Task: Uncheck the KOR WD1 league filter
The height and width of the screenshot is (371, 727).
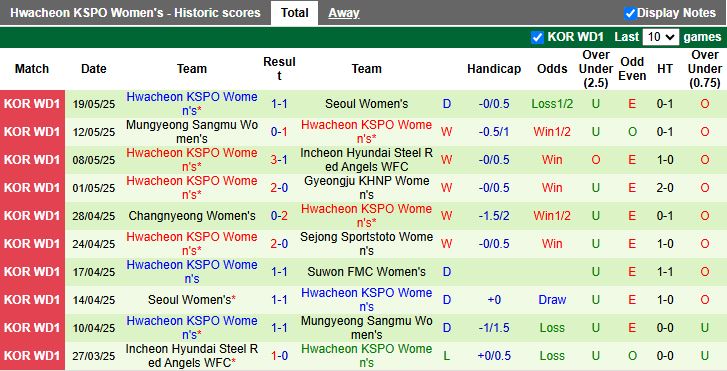Action: click(537, 37)
